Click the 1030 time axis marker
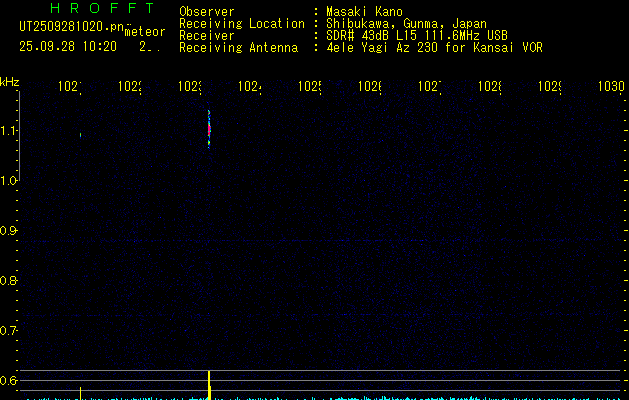The image size is (629, 400). pos(610,87)
